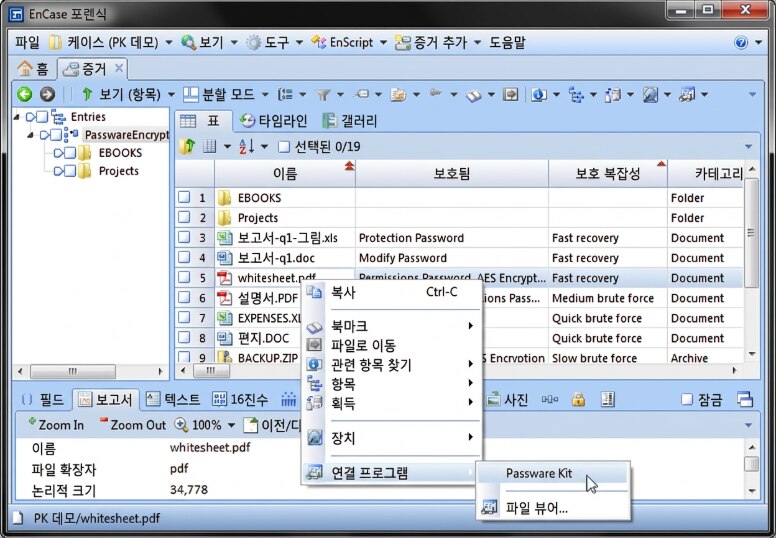Viewport: 776px width, 538px height.
Task: Click the tag label toolbar icon
Action: coord(362,94)
